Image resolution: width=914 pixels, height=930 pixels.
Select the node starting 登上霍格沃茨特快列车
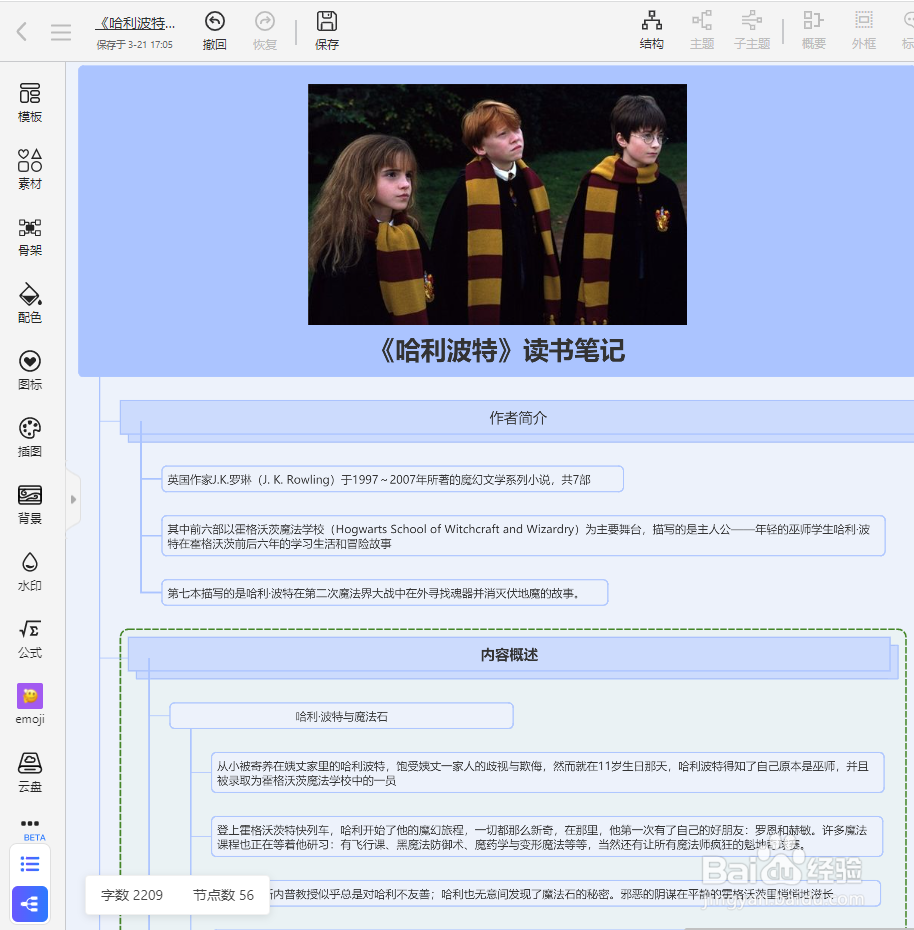[547, 836]
